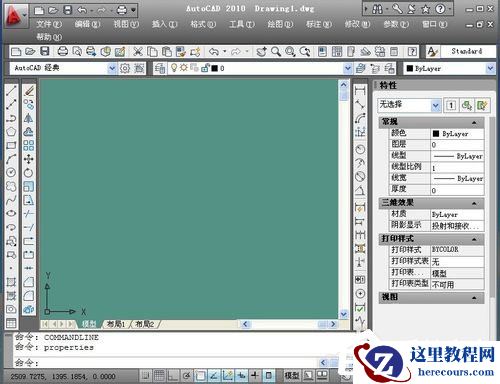Open the 文件 menu

[x=49, y=24]
